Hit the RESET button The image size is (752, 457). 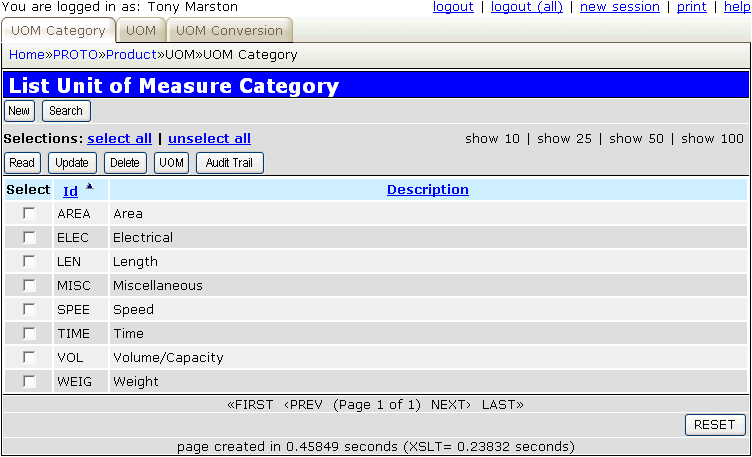(x=714, y=425)
